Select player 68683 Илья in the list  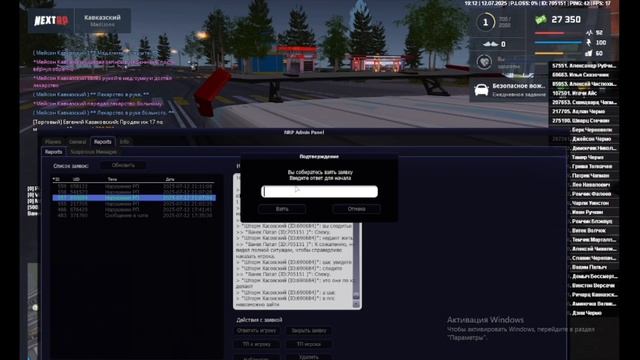(x=584, y=75)
